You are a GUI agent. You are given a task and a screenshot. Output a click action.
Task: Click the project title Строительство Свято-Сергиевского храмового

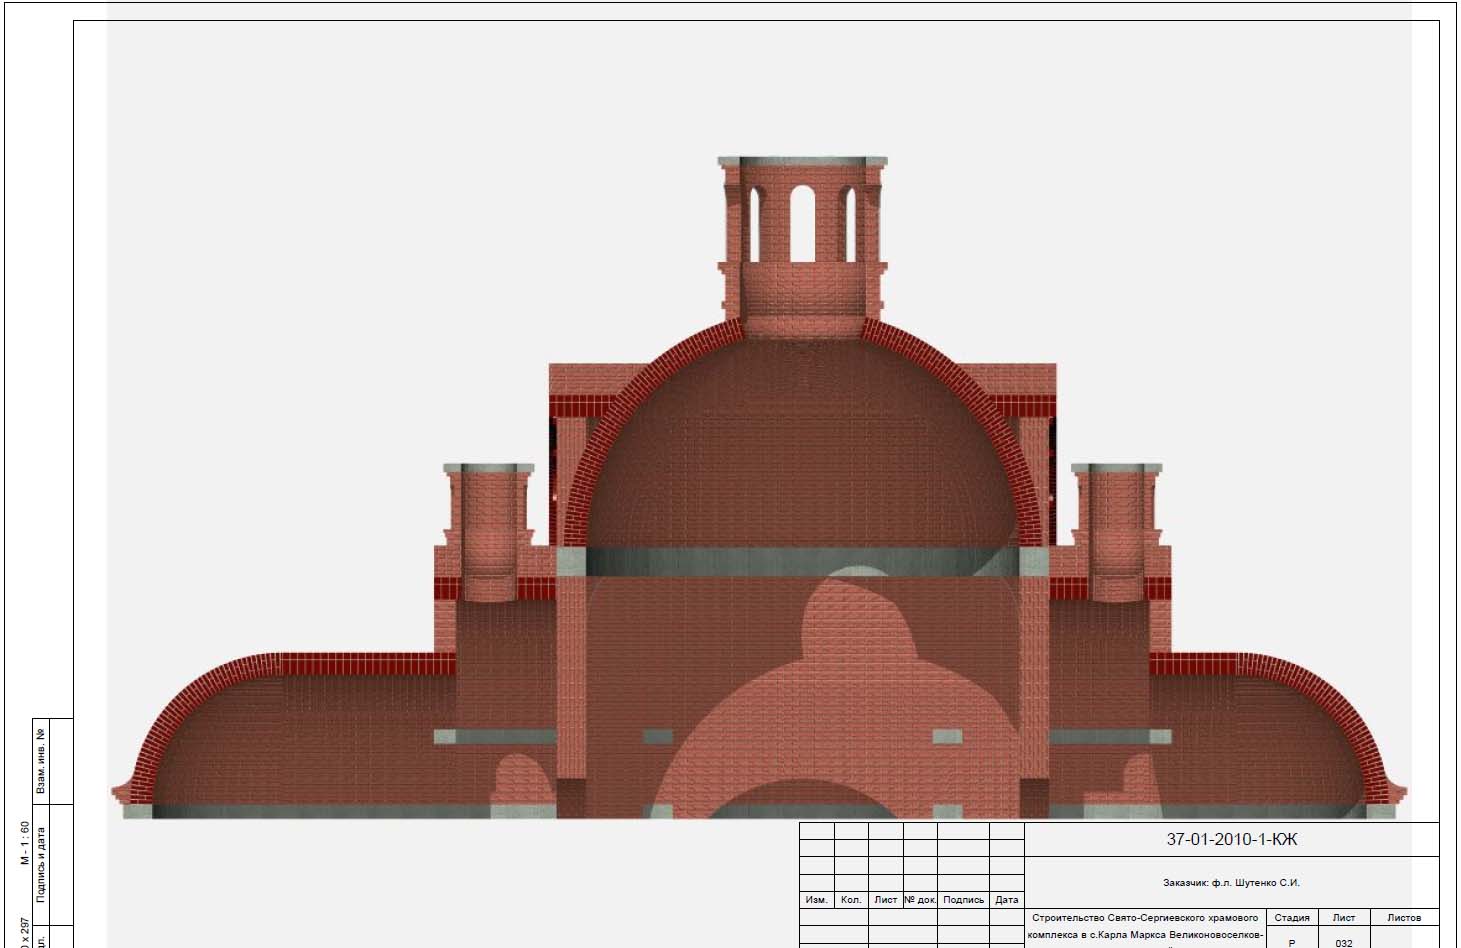pyautogui.click(x=1143, y=917)
